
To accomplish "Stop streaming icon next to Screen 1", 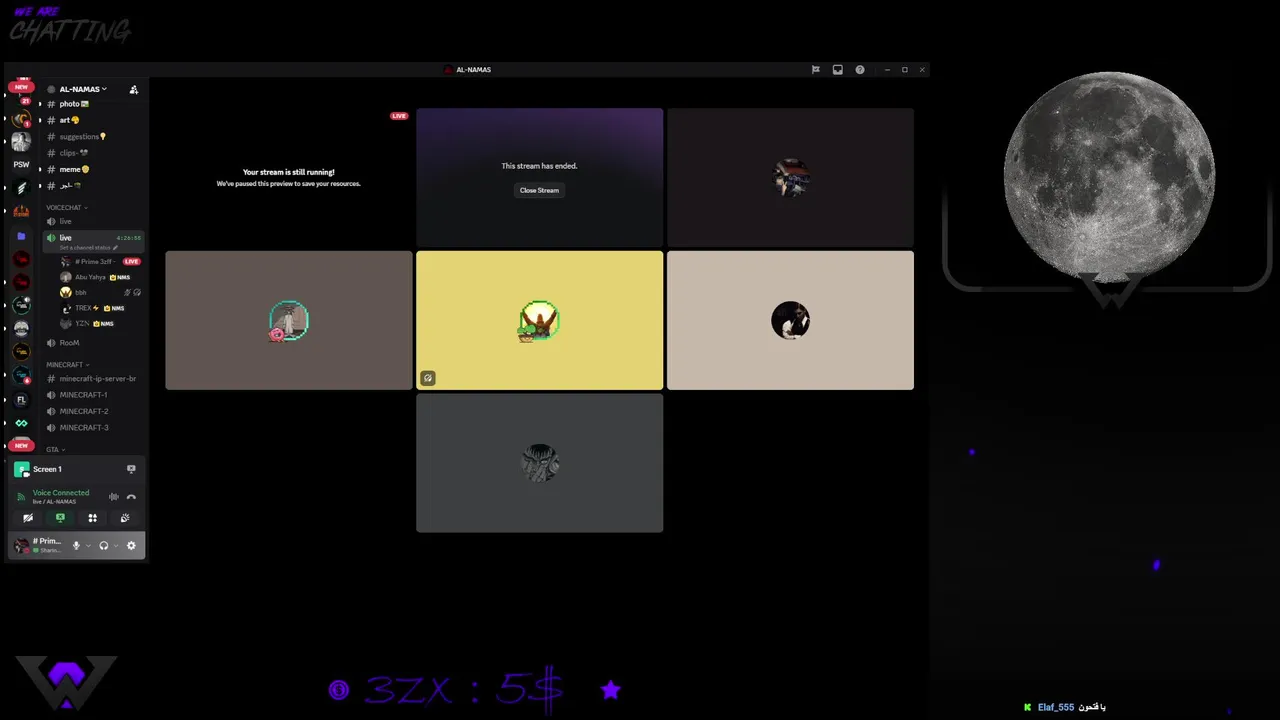I will tap(131, 469).
